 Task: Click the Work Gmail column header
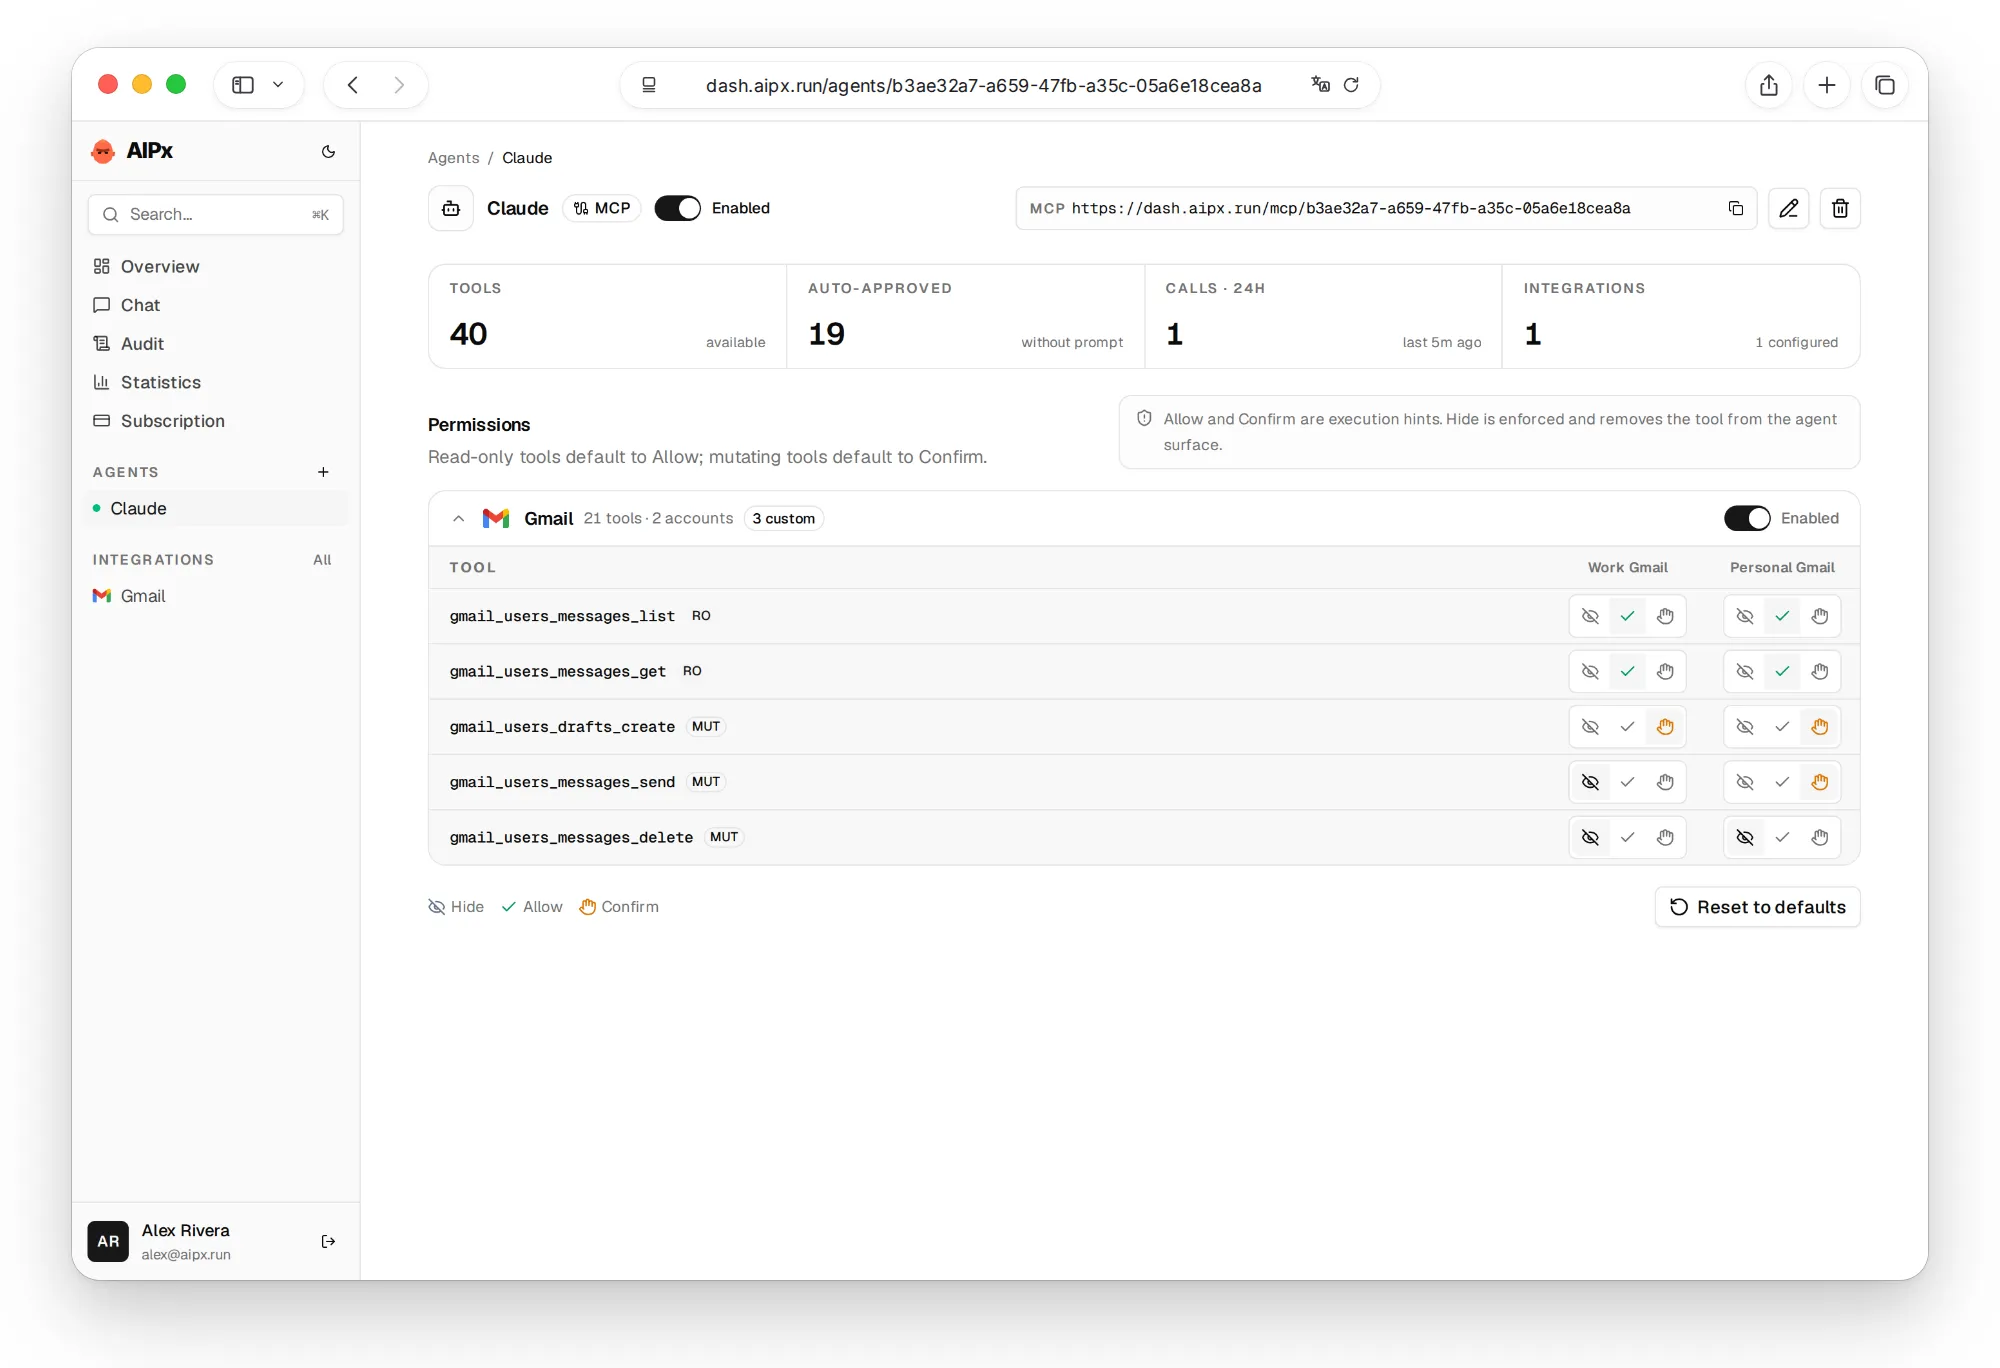(x=1627, y=567)
